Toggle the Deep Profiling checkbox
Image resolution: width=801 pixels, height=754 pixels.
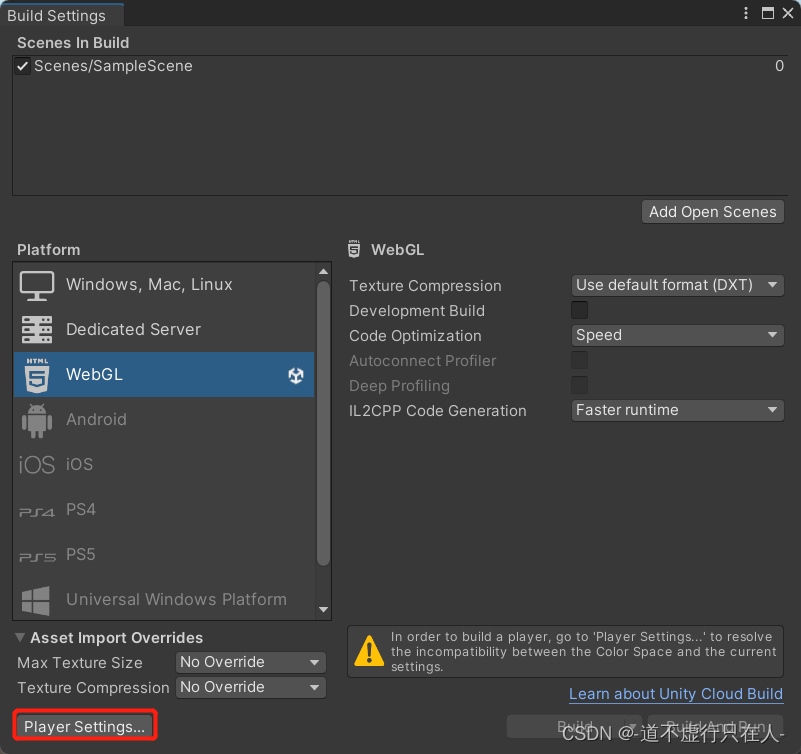pos(579,385)
